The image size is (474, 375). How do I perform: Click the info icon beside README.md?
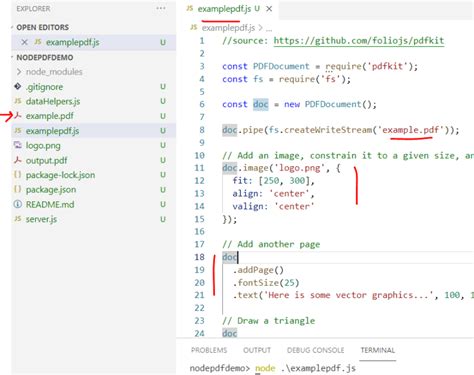pos(18,204)
